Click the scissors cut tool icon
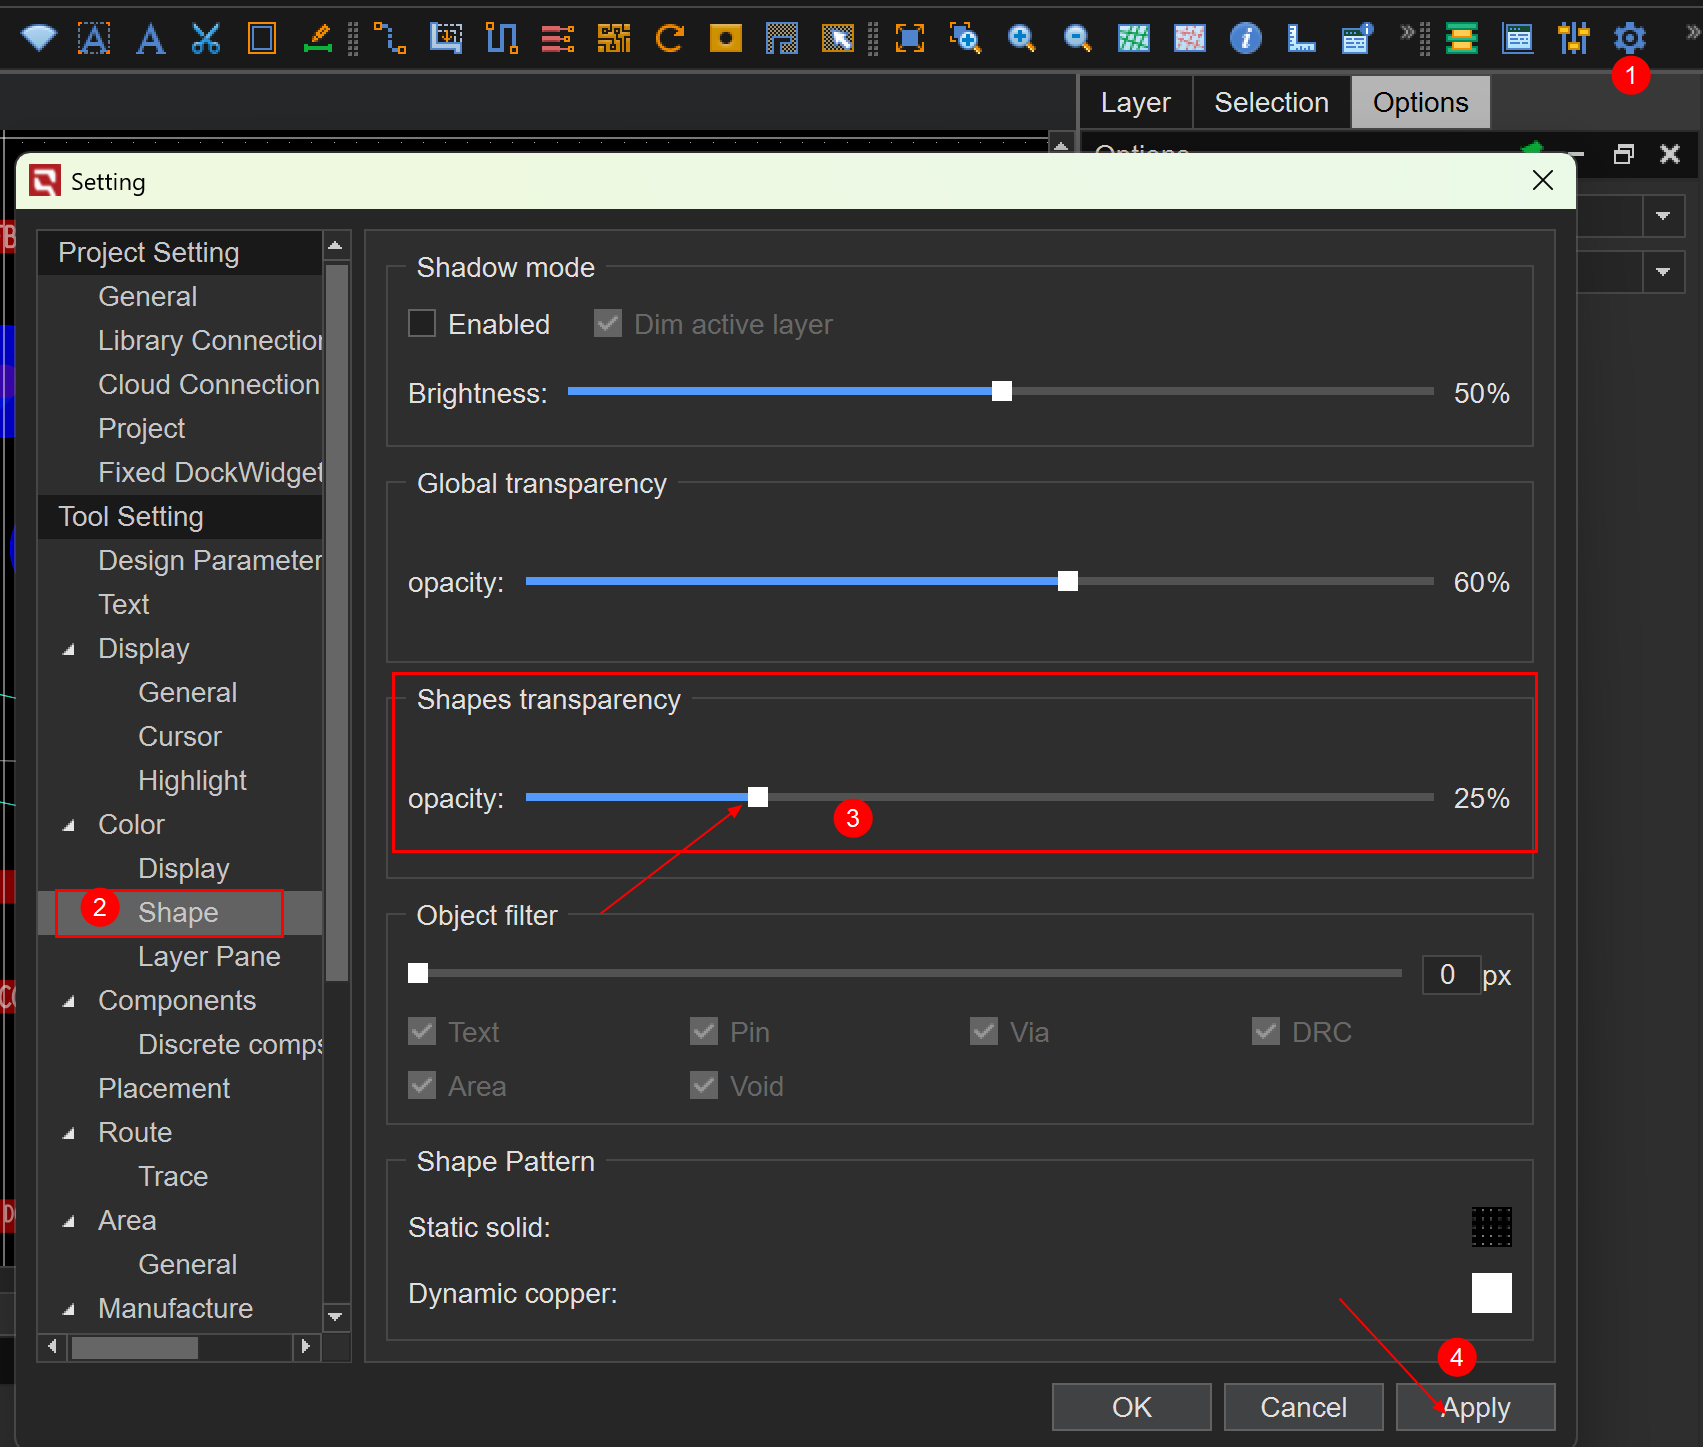Viewport: 1703px width, 1447px height. click(x=206, y=39)
